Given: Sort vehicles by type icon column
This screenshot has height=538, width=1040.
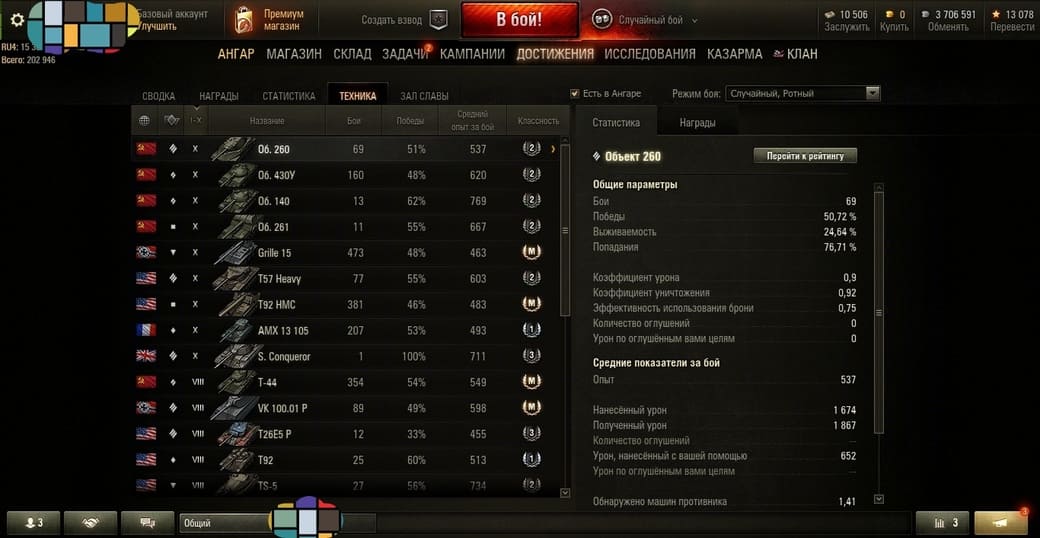Looking at the screenshot, I should 172,121.
